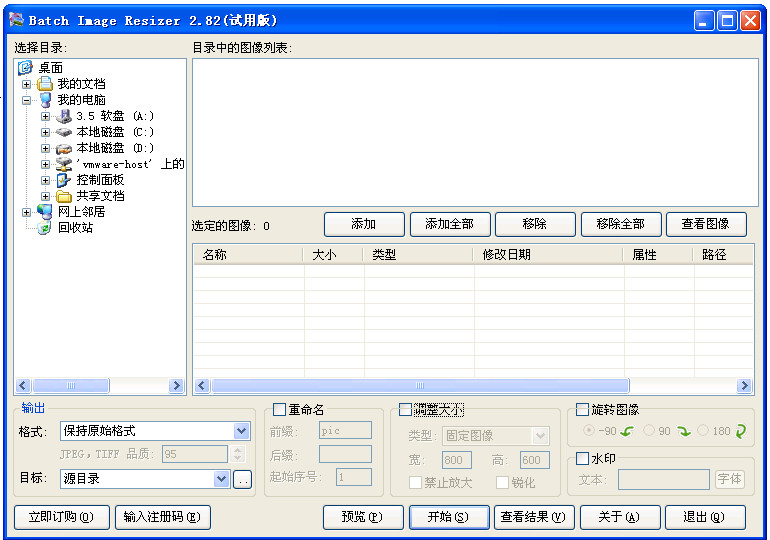
Task: Enable the 水印 watermark checkbox
Action: 582,459
